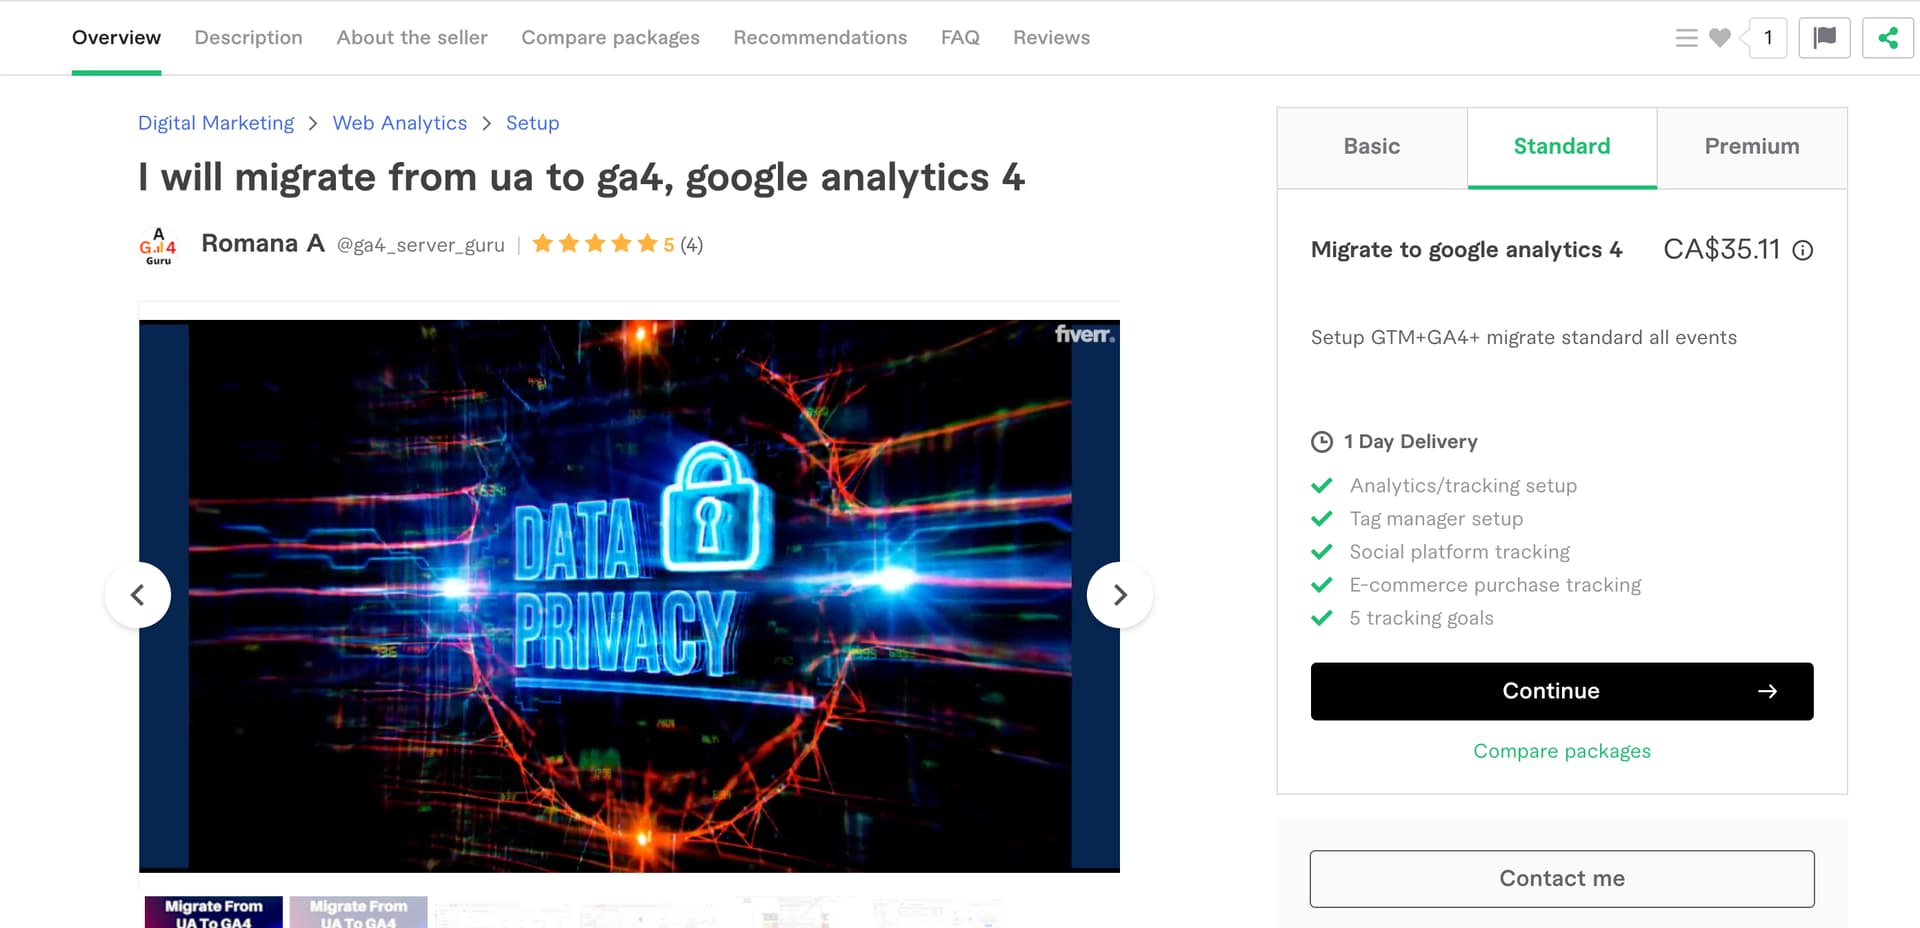Click the heart favorite icon

(1720, 38)
